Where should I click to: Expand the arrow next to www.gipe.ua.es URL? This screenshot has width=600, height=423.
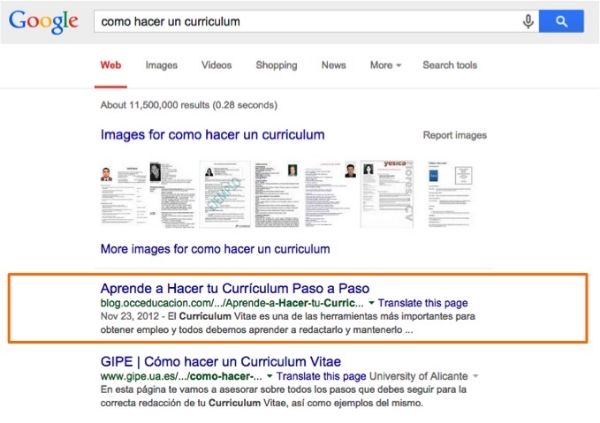[269, 376]
